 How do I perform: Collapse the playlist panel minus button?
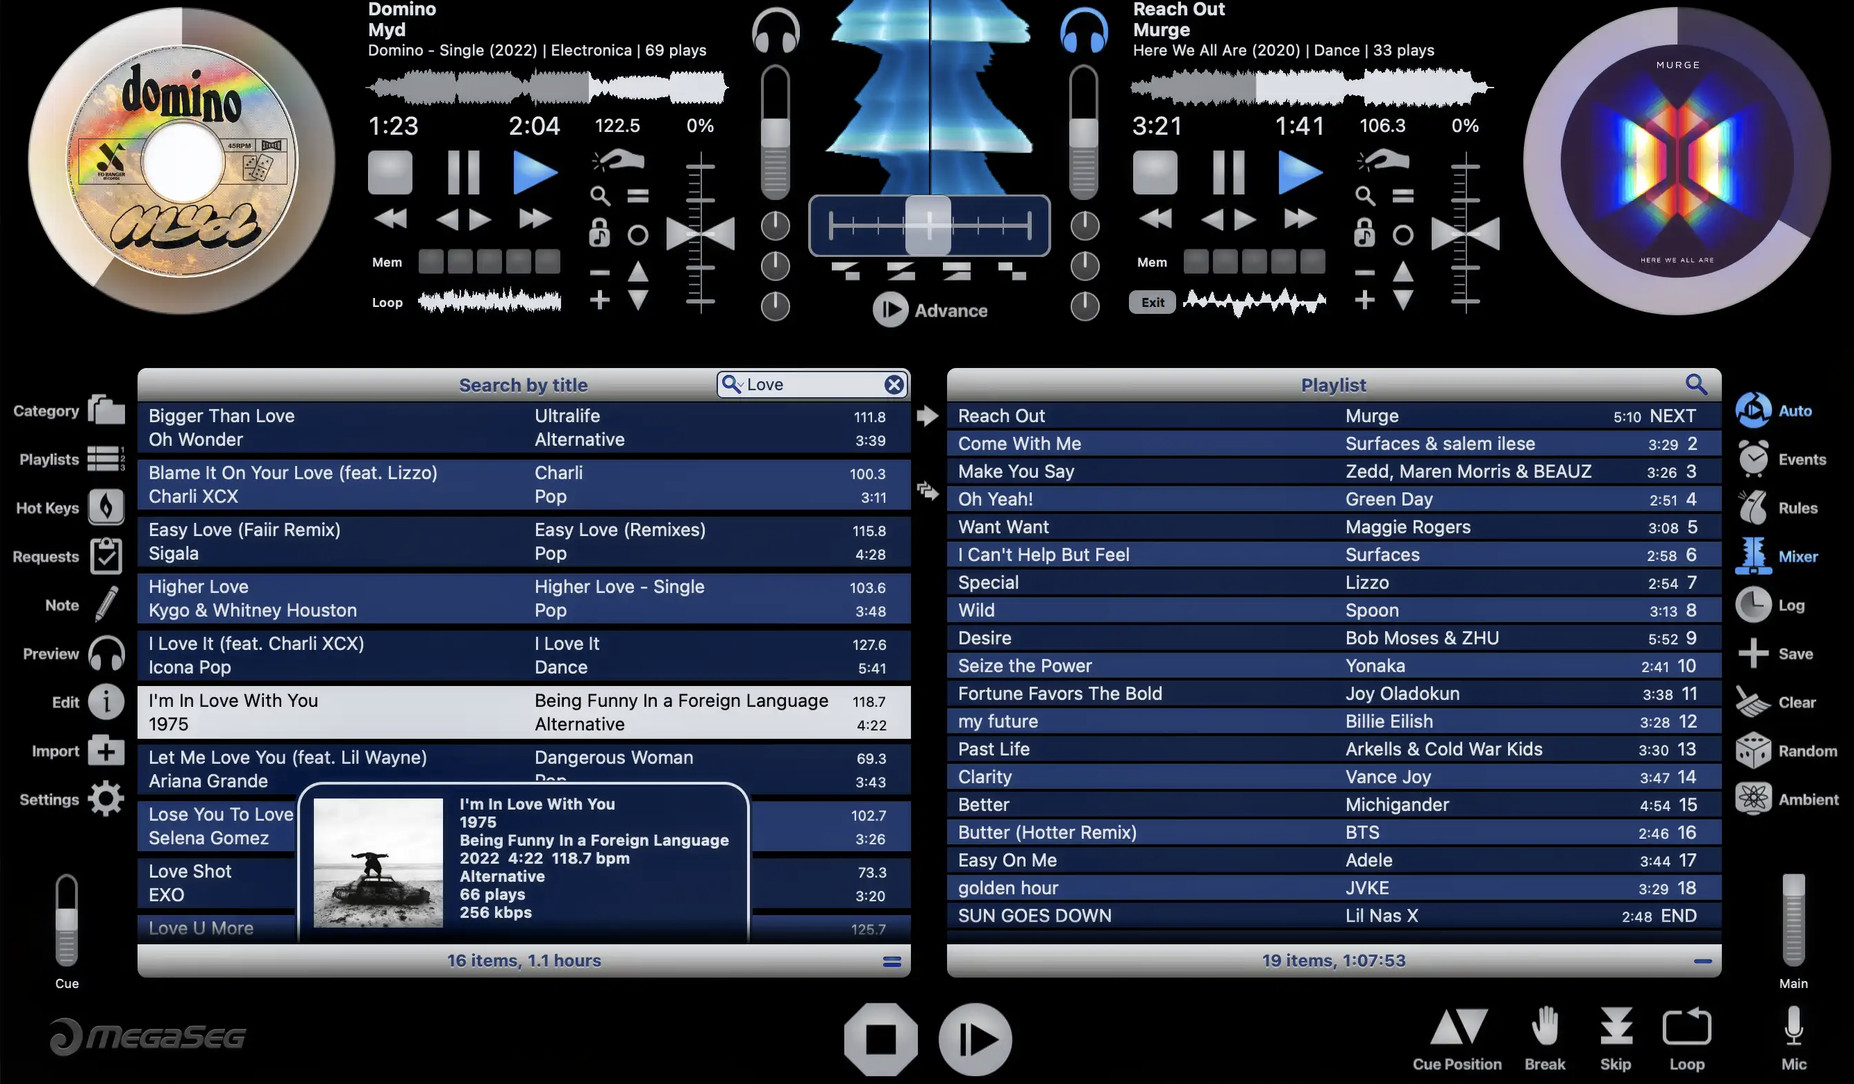click(x=1703, y=961)
